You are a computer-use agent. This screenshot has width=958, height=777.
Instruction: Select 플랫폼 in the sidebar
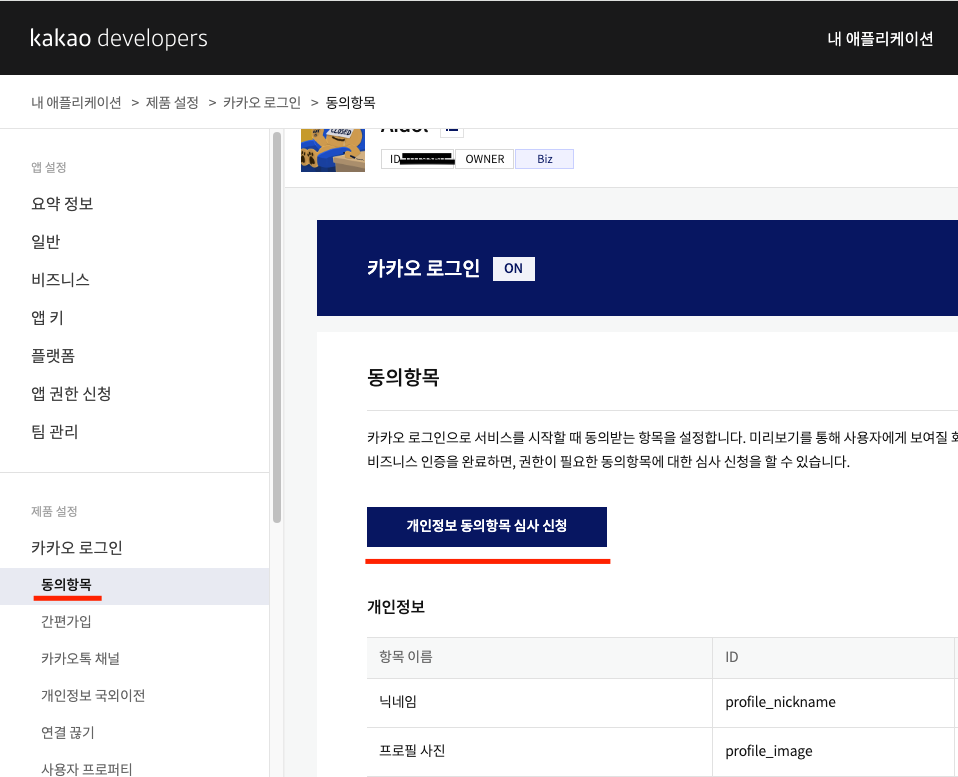coord(53,356)
